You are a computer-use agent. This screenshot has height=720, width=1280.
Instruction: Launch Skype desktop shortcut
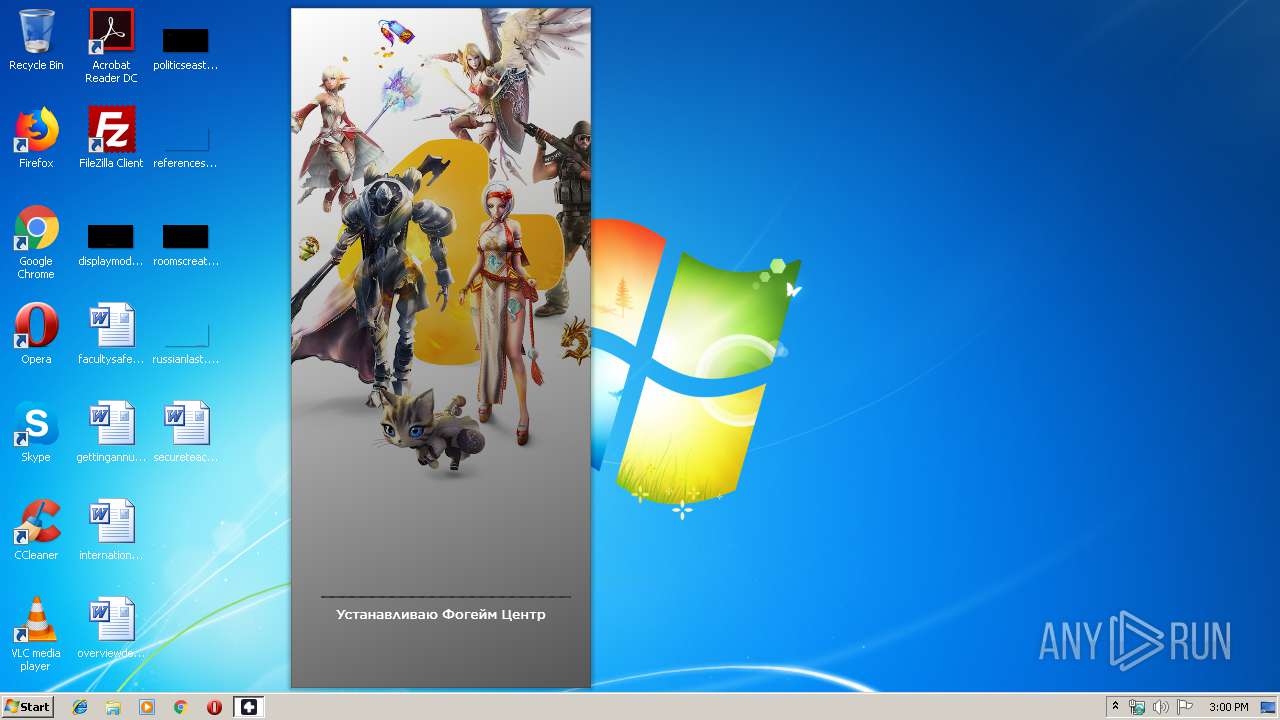point(36,432)
